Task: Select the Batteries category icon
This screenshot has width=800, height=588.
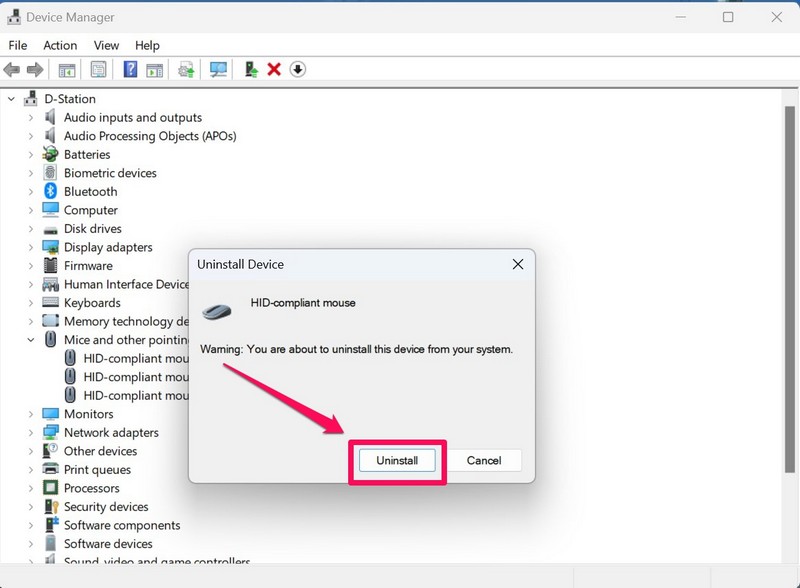Action: (x=51, y=154)
